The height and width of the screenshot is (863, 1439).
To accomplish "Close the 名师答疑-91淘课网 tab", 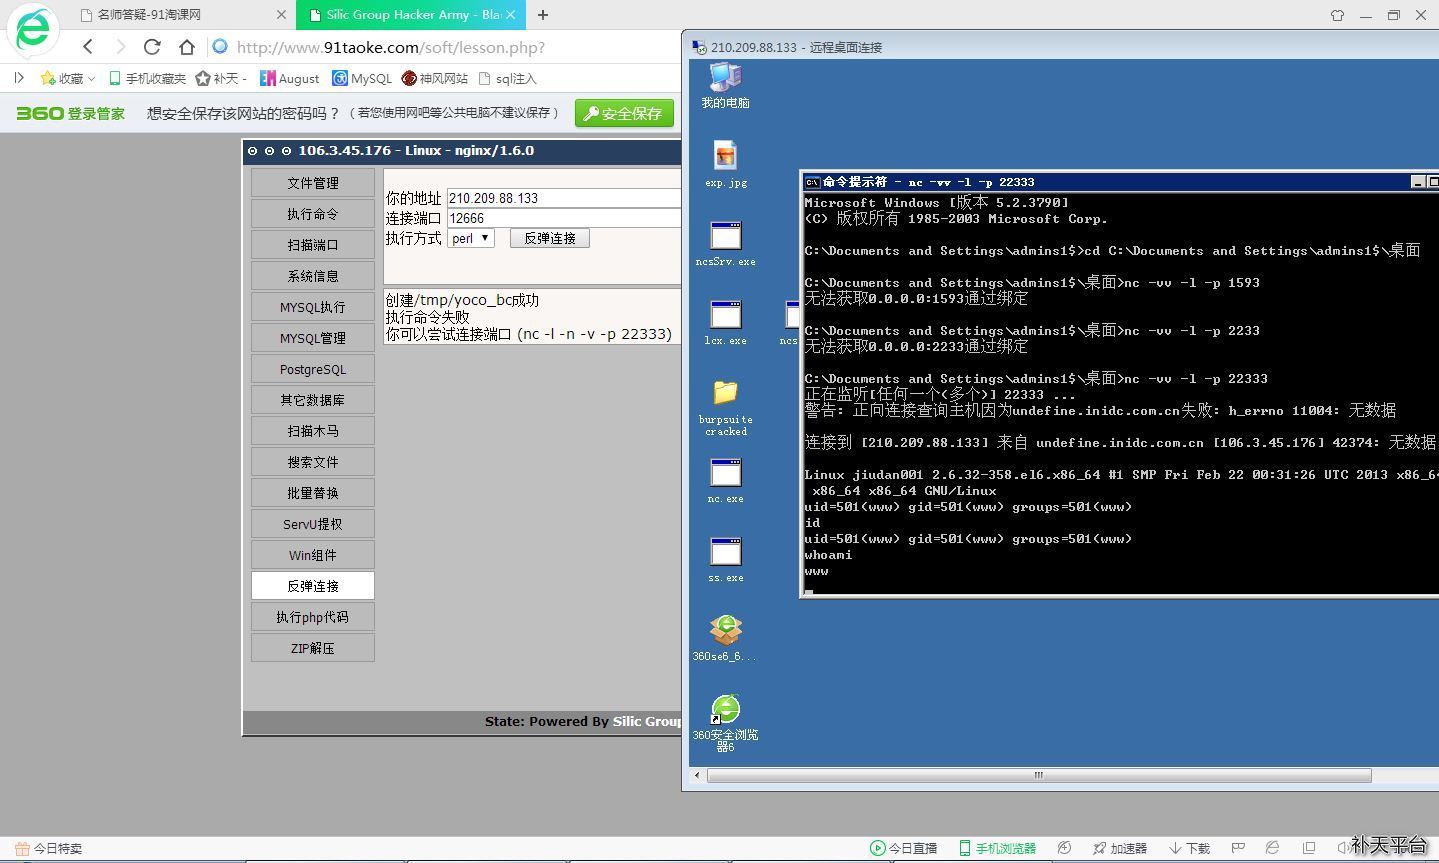I will [281, 15].
